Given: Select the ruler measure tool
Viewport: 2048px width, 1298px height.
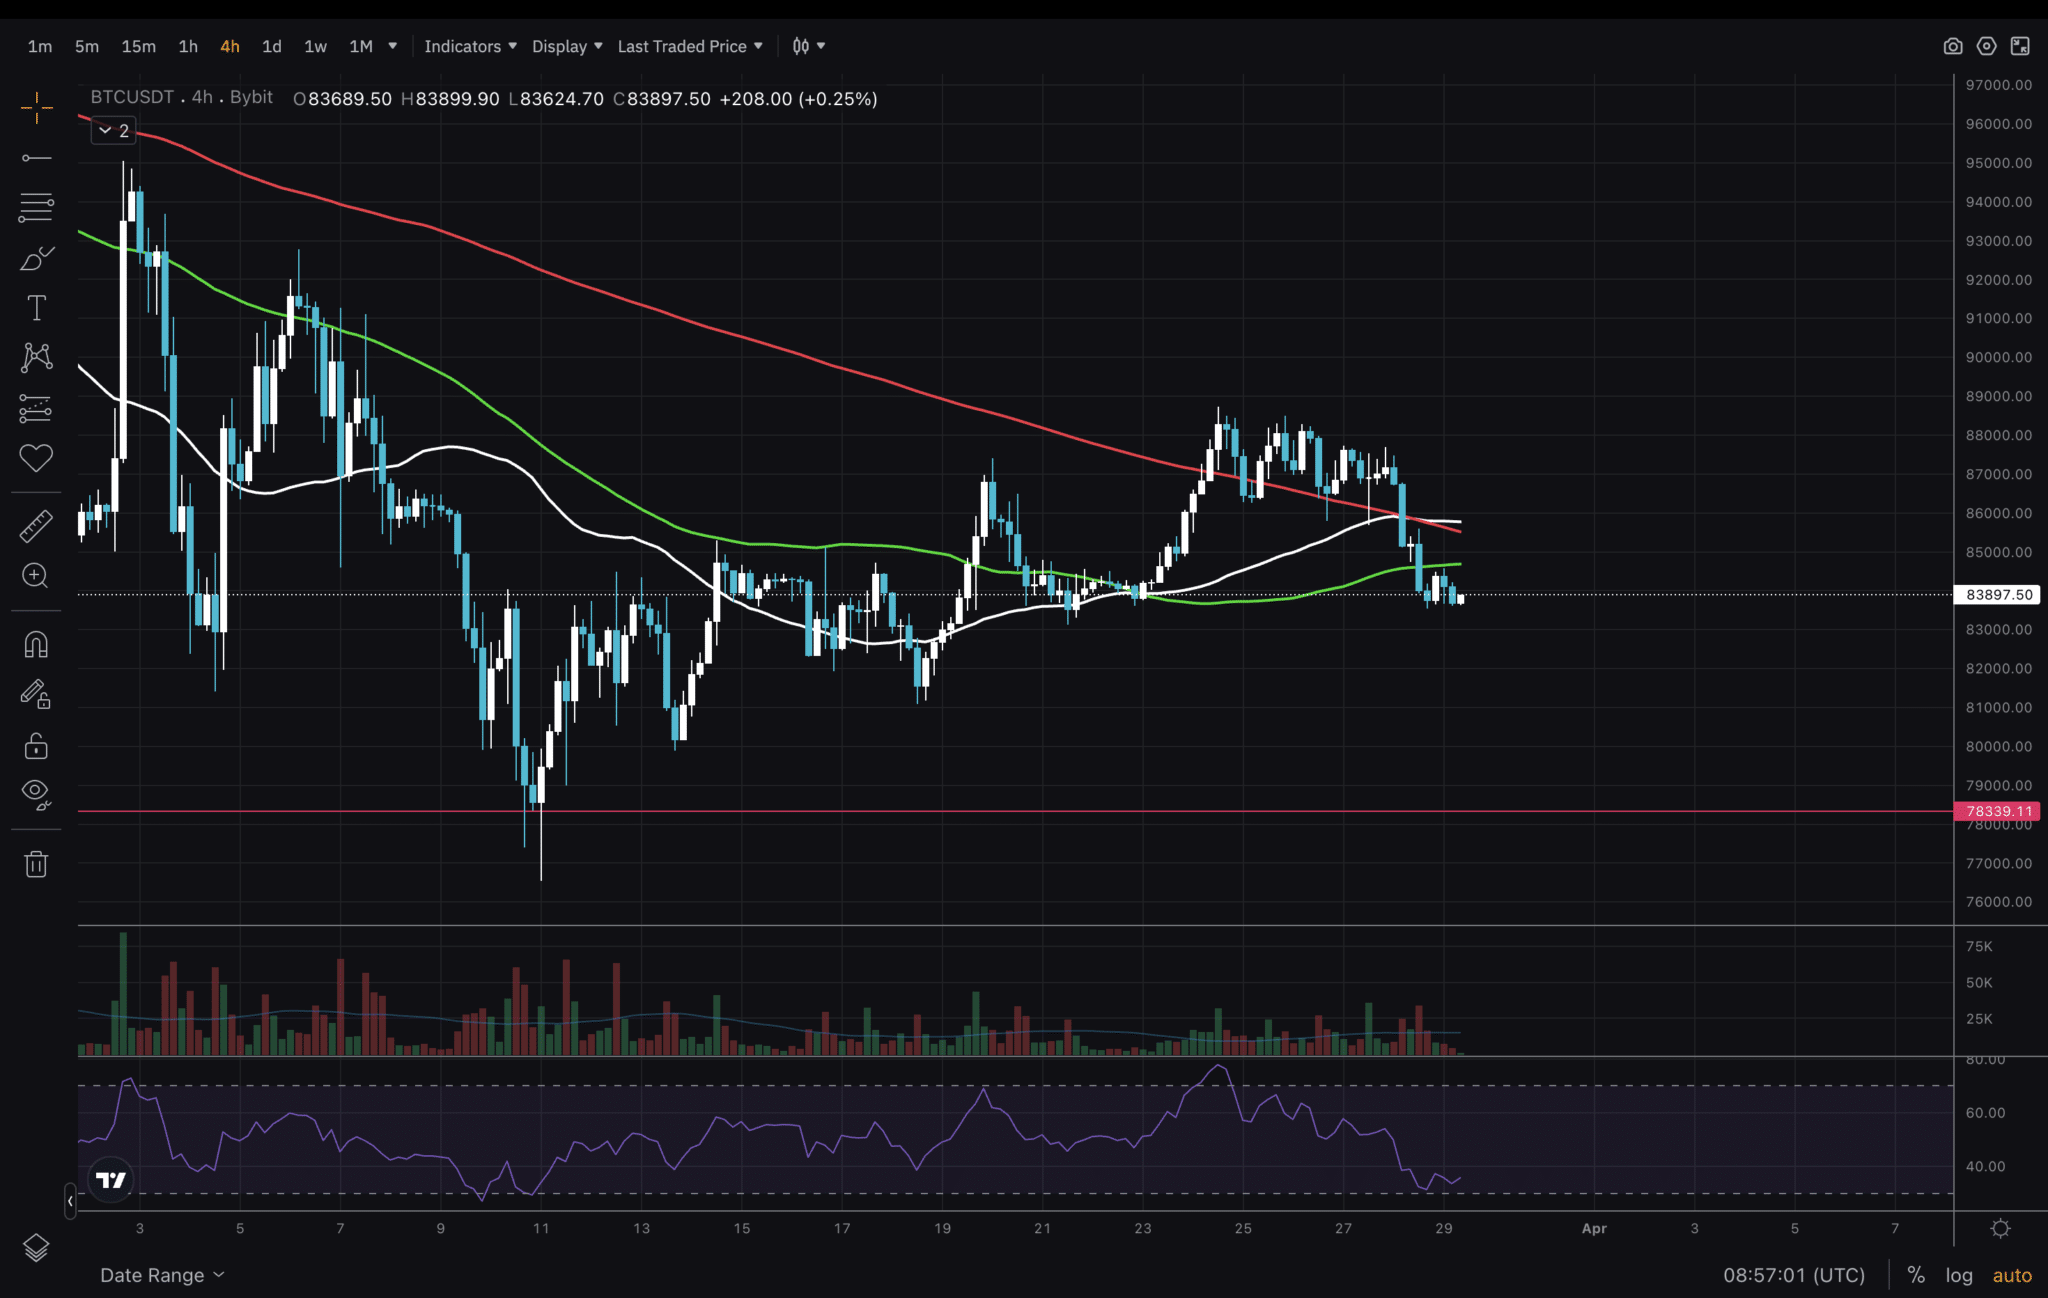Looking at the screenshot, I should coord(36,526).
